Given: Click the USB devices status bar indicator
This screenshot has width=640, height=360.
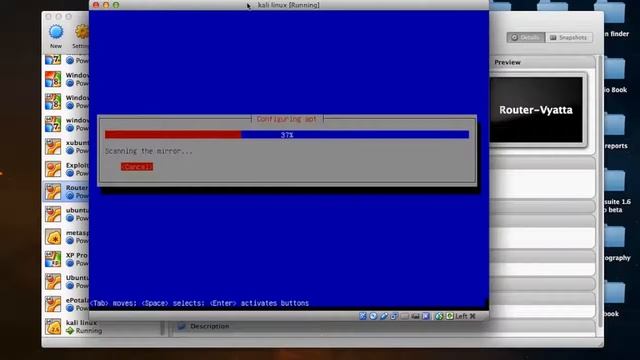Looking at the screenshot, I should pyautogui.click(x=384, y=316).
